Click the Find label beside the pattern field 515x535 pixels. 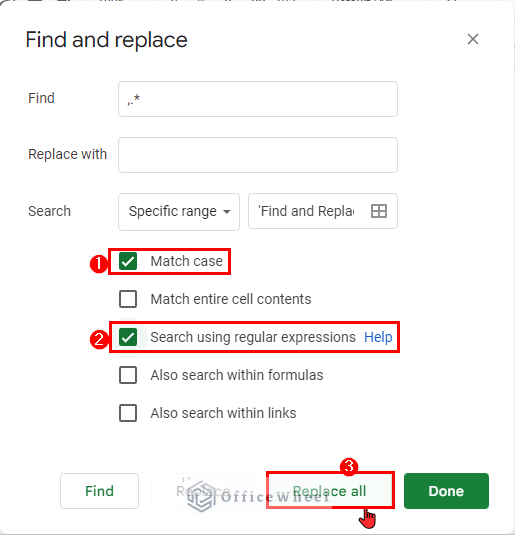pos(41,98)
